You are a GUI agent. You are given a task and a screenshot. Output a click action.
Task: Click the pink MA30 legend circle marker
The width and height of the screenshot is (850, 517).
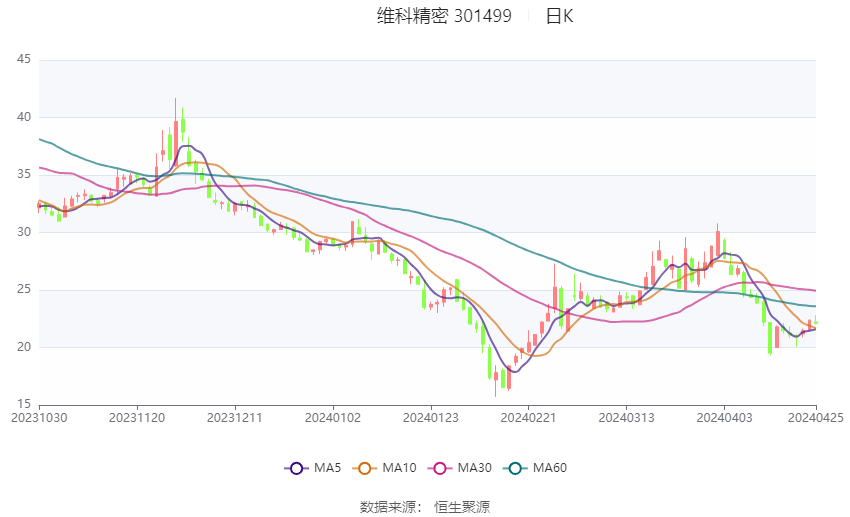[x=438, y=468]
